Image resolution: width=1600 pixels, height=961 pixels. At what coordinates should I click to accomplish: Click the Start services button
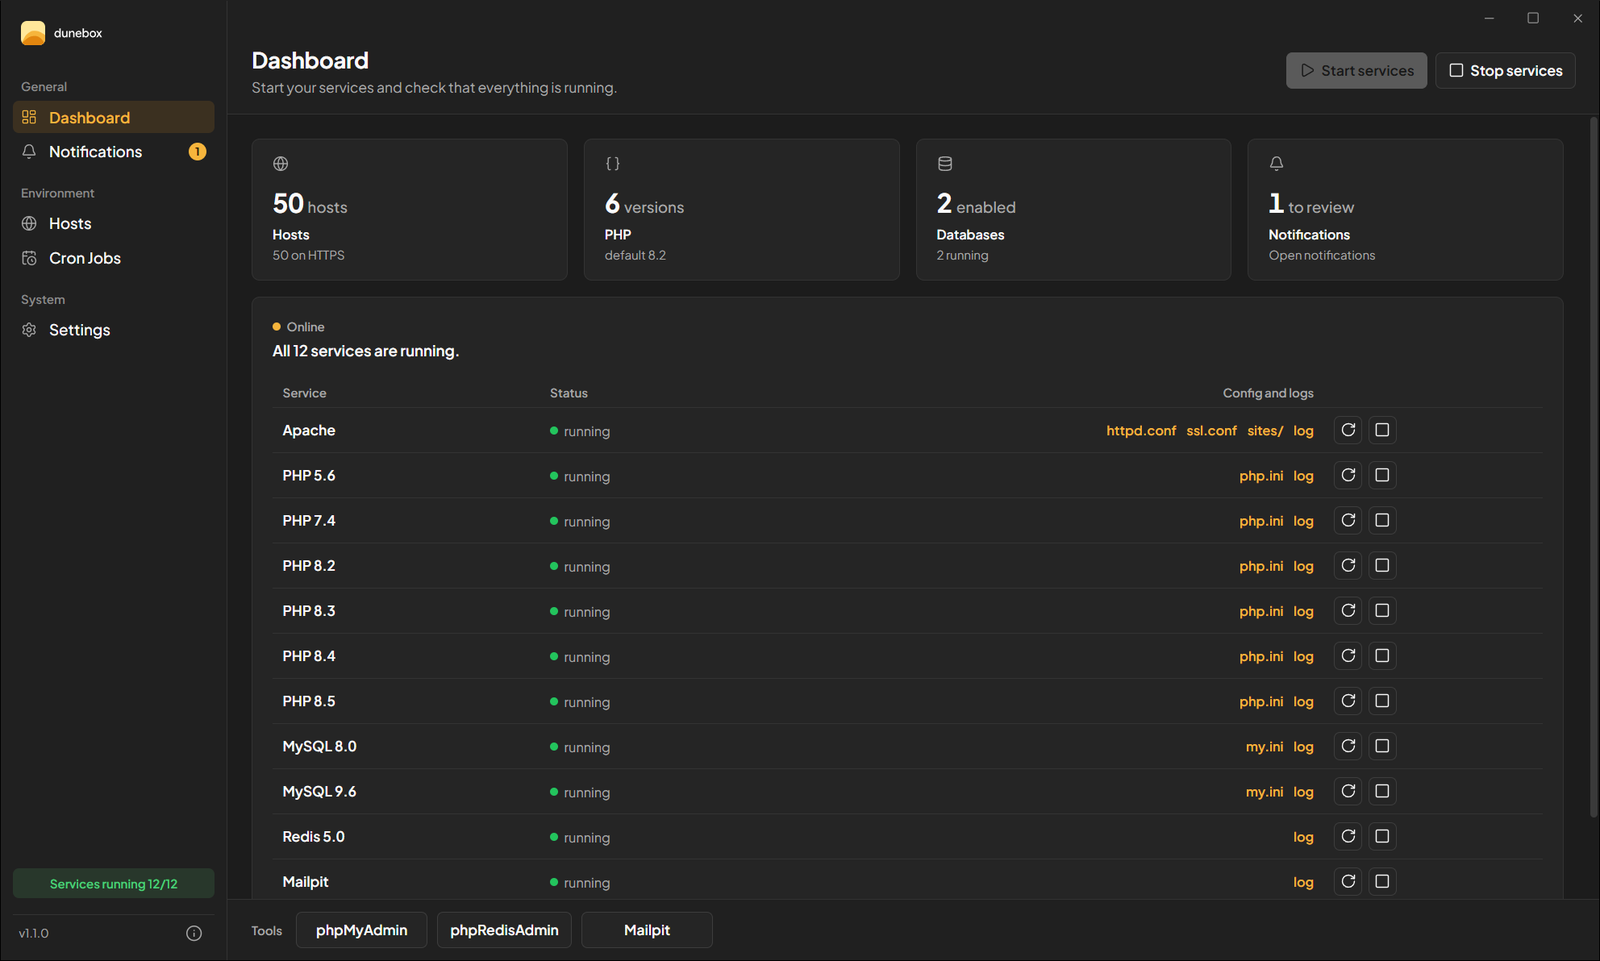coord(1356,70)
